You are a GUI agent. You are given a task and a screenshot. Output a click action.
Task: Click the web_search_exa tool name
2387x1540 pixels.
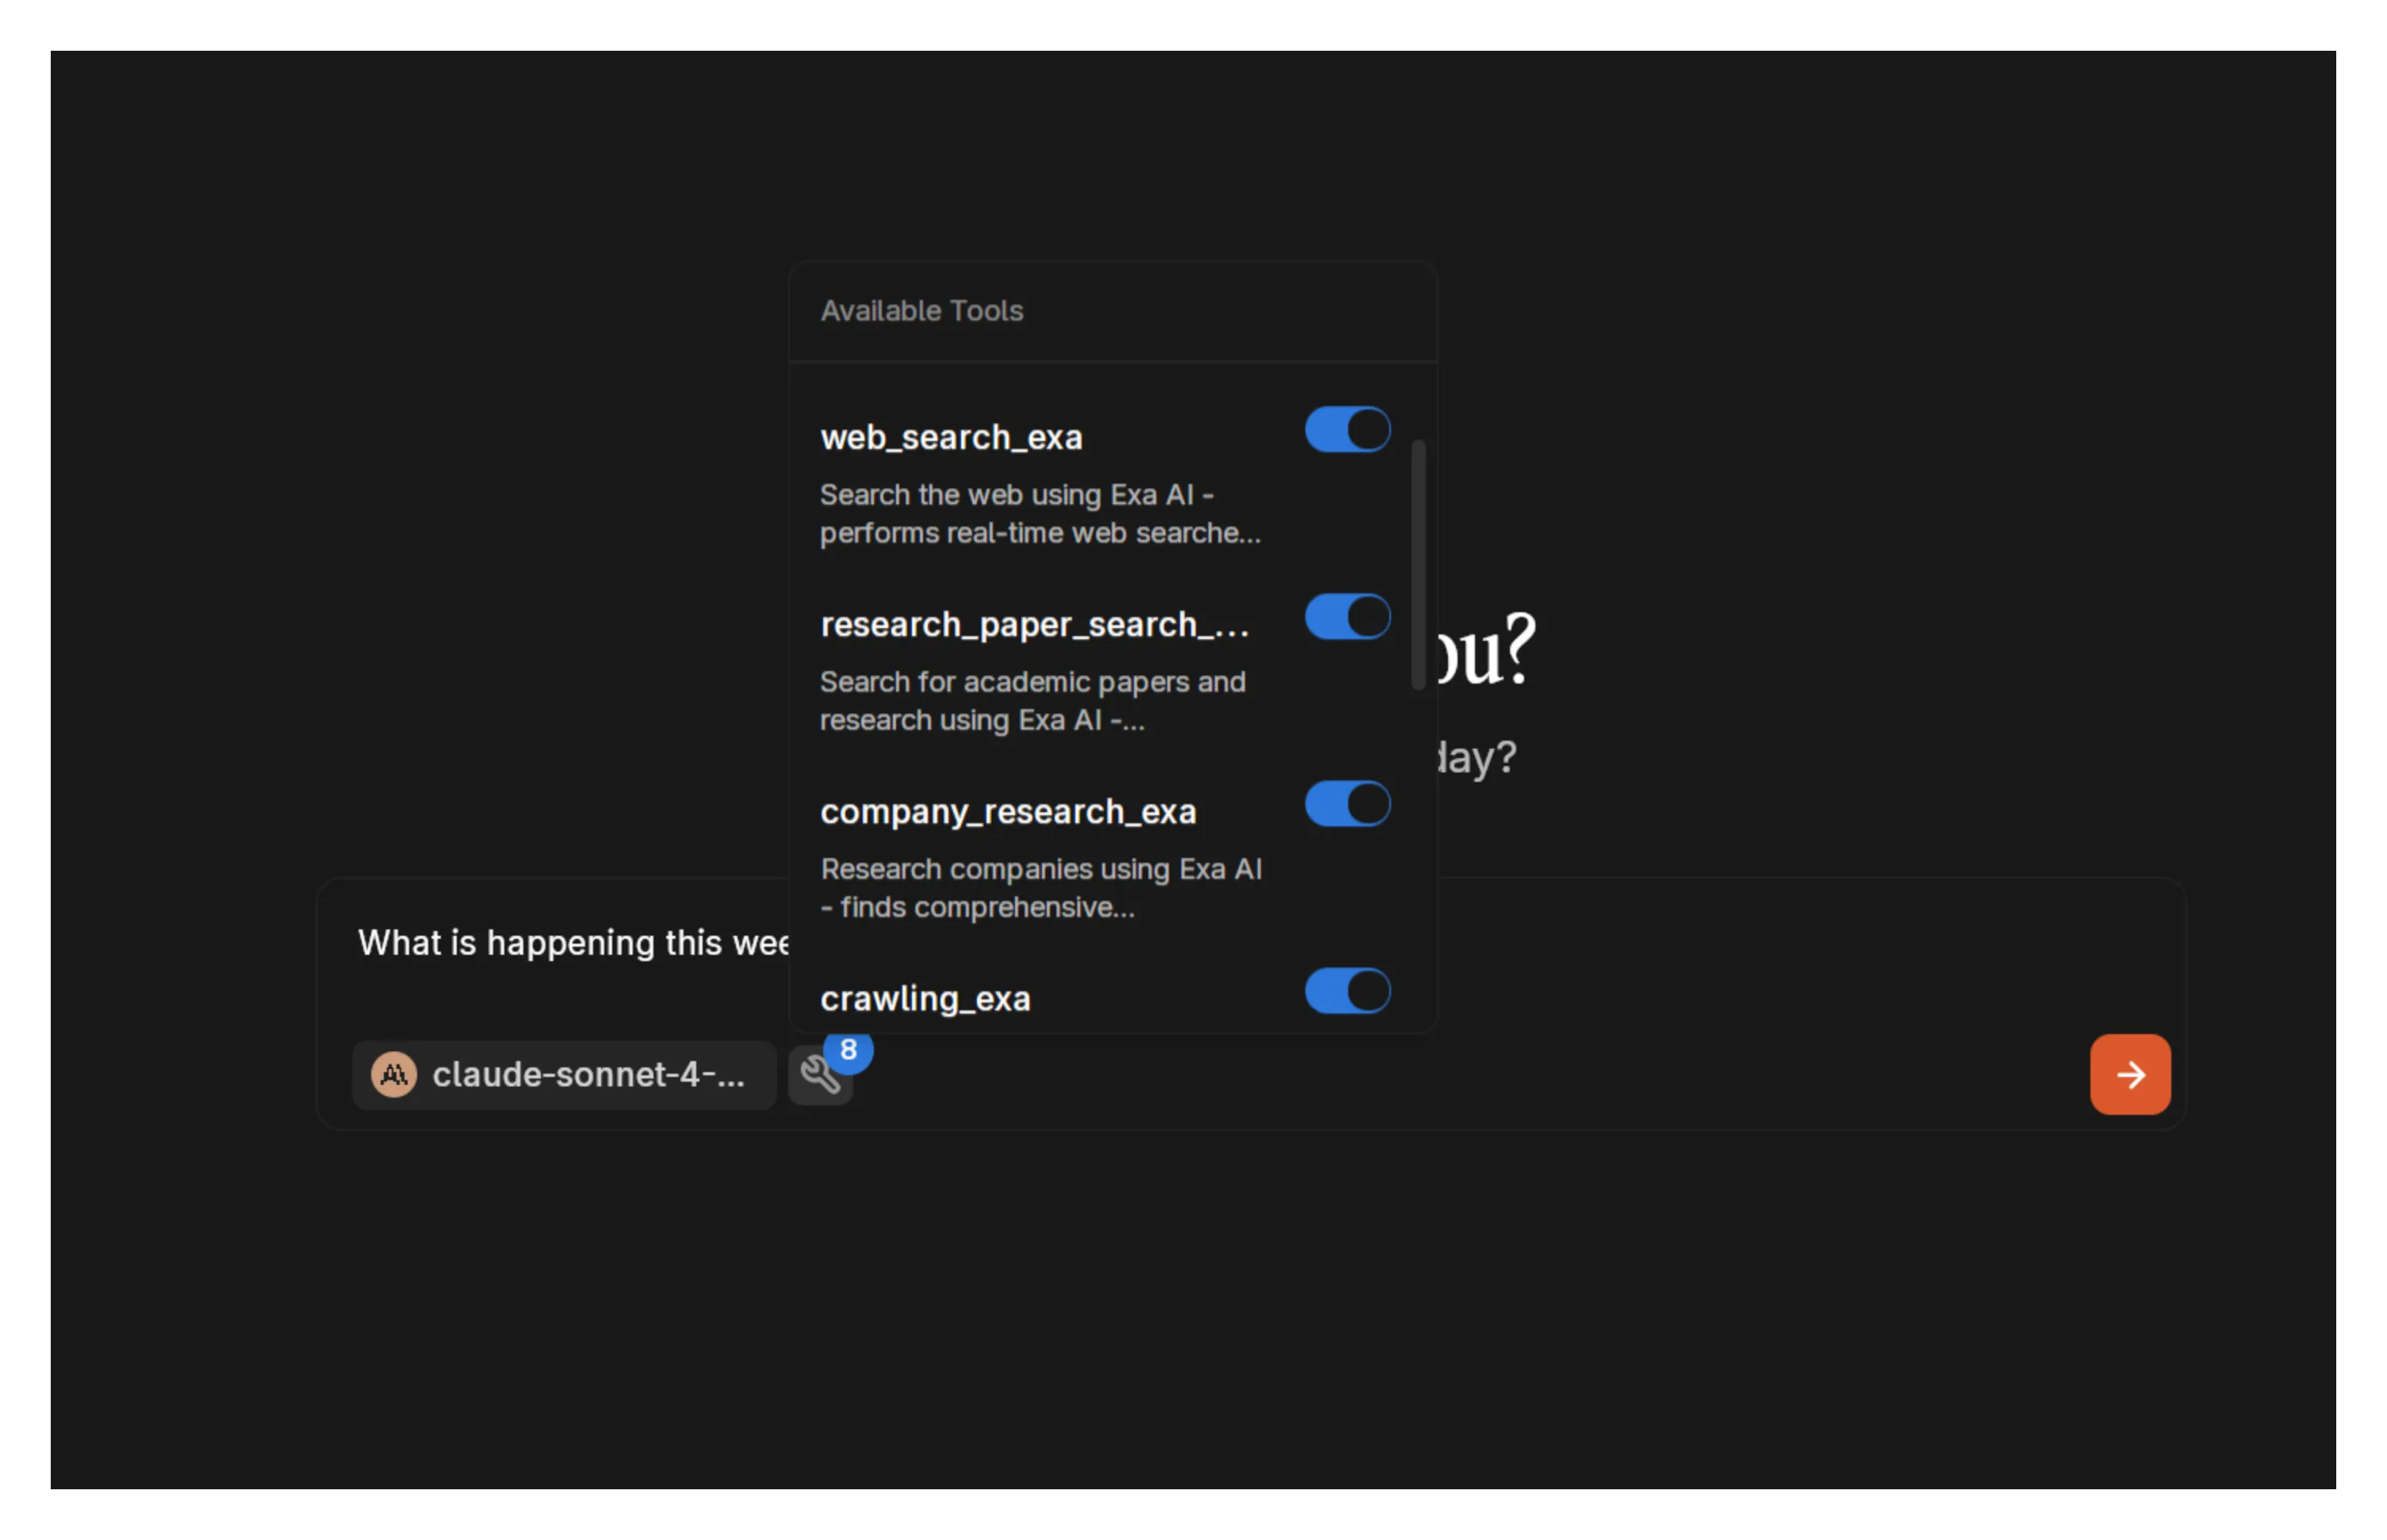pos(951,436)
